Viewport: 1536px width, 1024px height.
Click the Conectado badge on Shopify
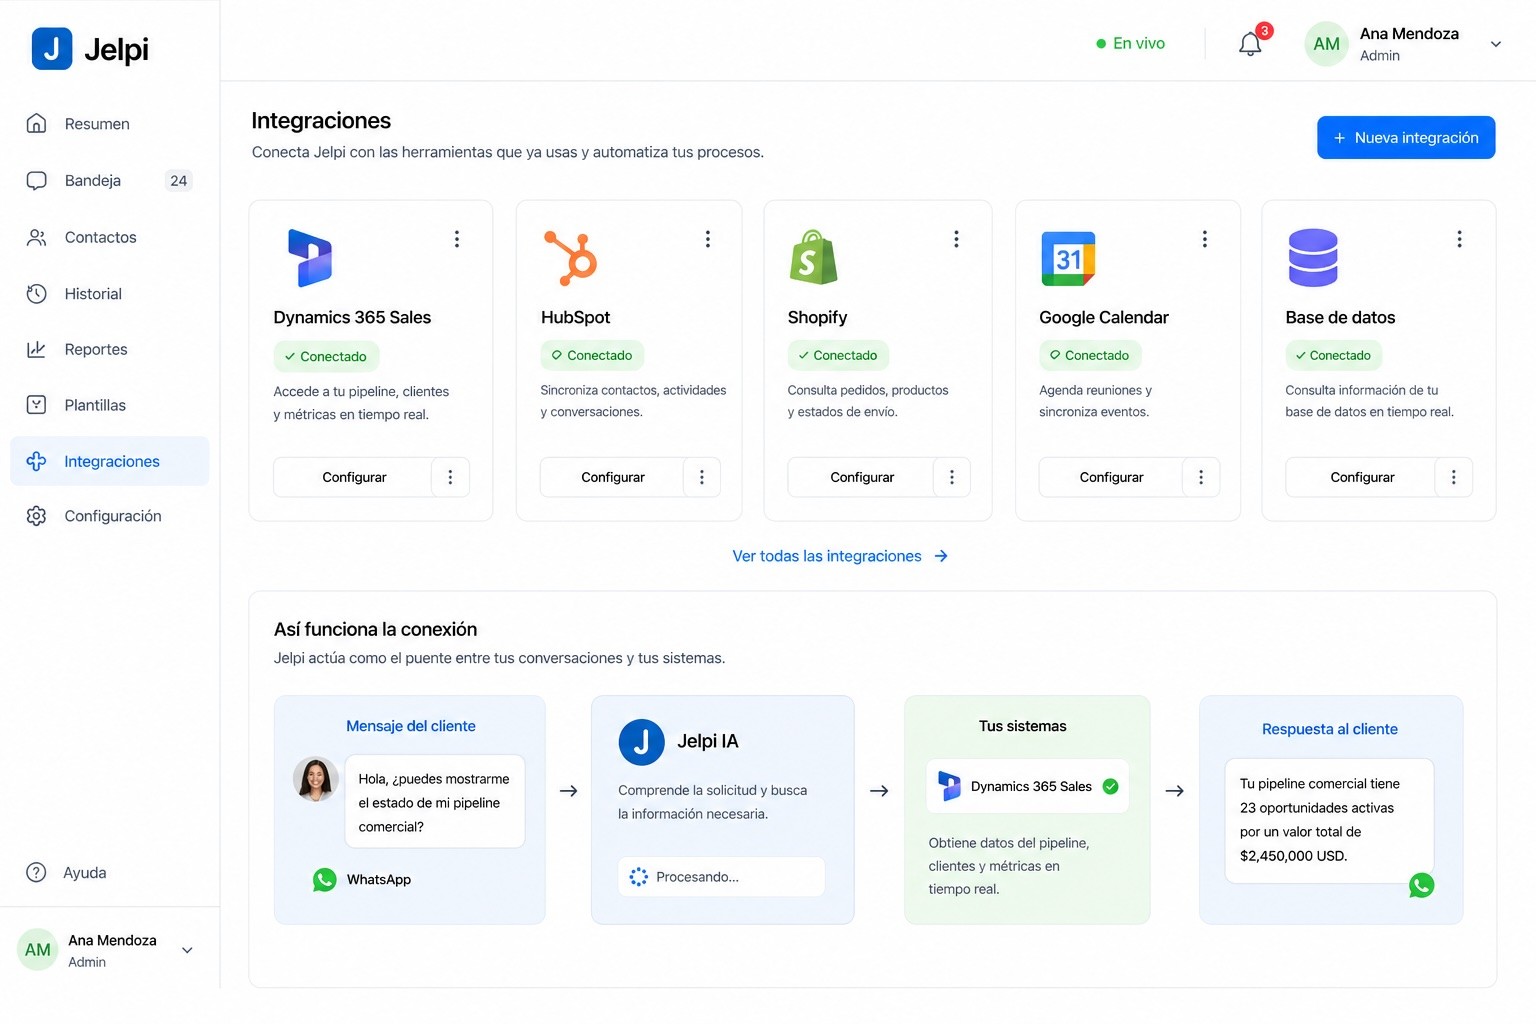(x=838, y=355)
